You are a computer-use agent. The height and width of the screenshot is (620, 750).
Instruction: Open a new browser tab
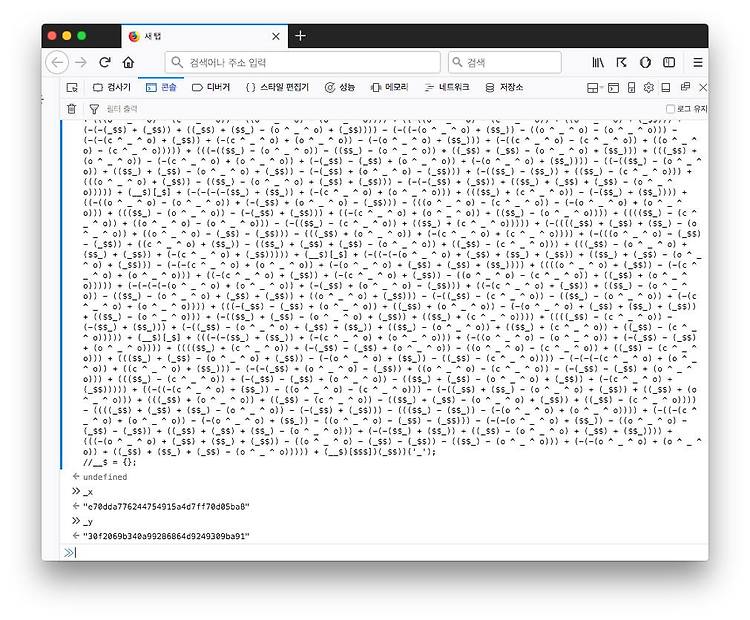[x=300, y=36]
